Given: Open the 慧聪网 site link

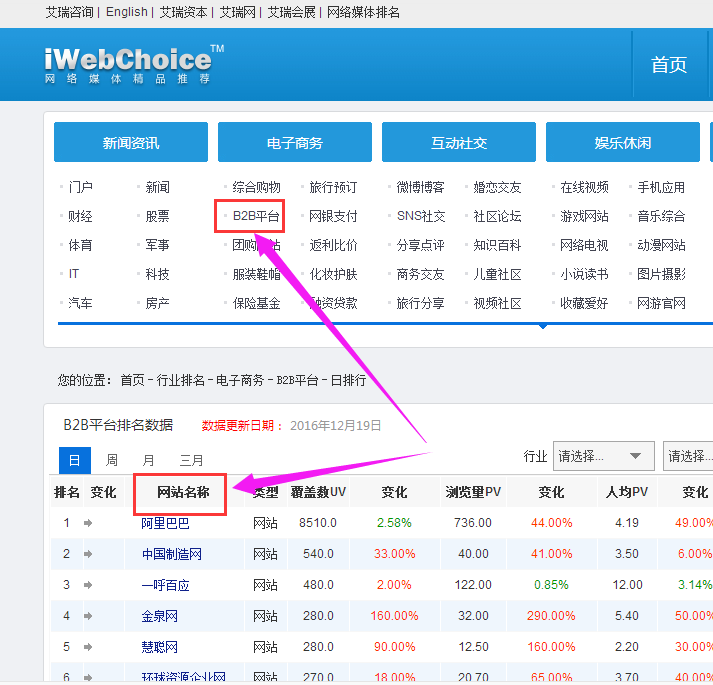Looking at the screenshot, I should [159, 647].
